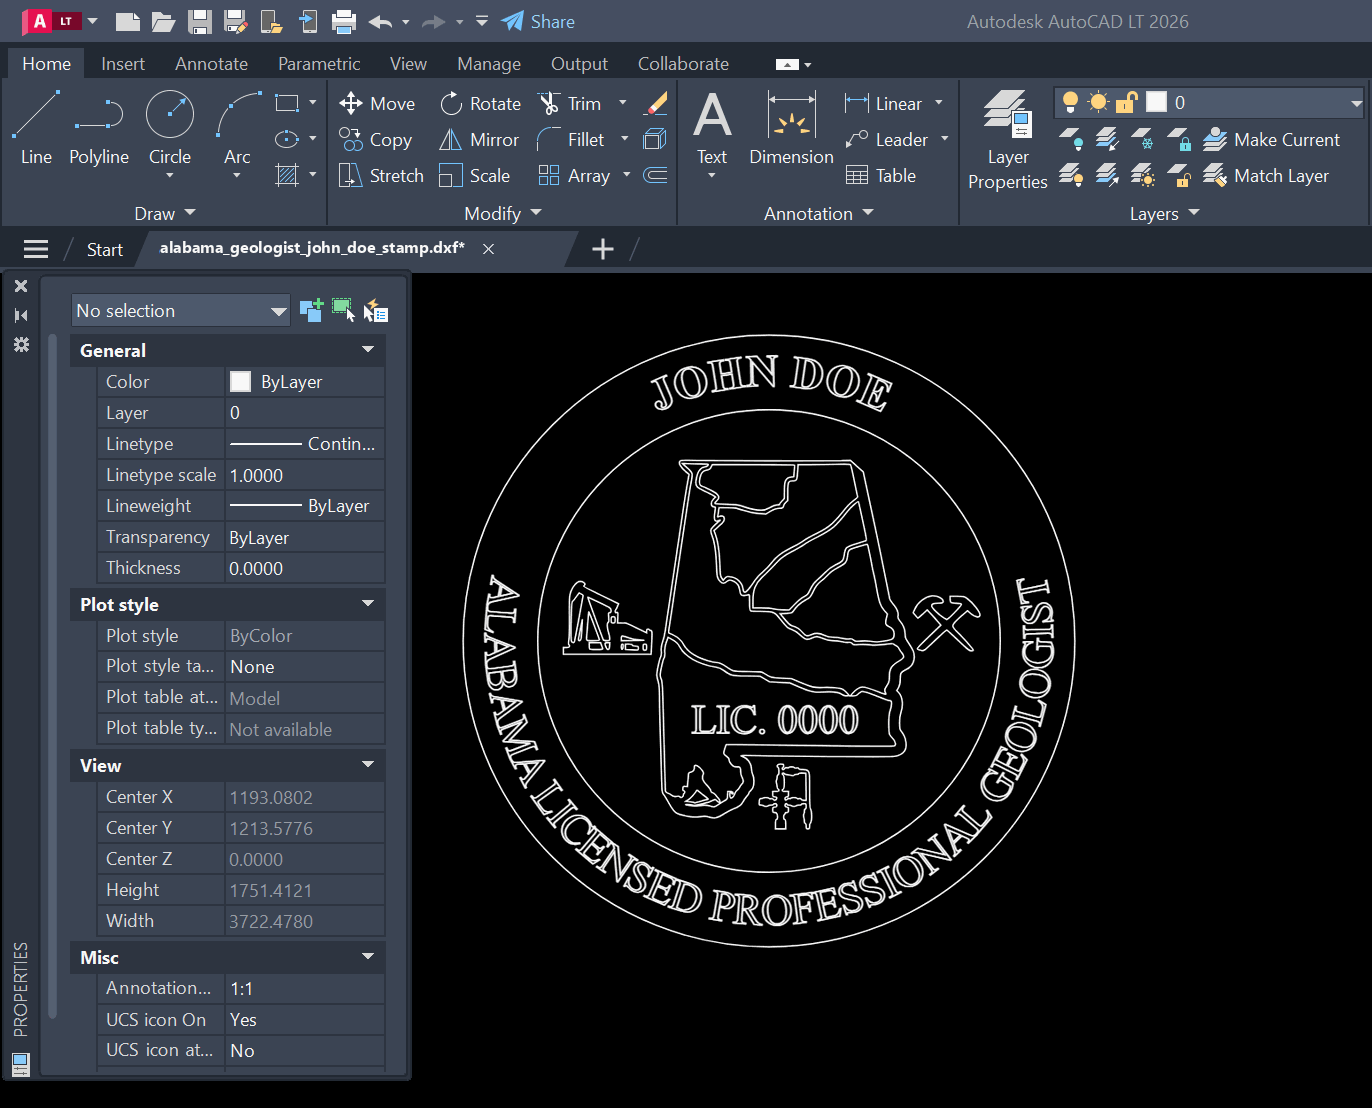The height and width of the screenshot is (1108, 1372).
Task: Open the layer name dropdown
Action: click(1356, 102)
